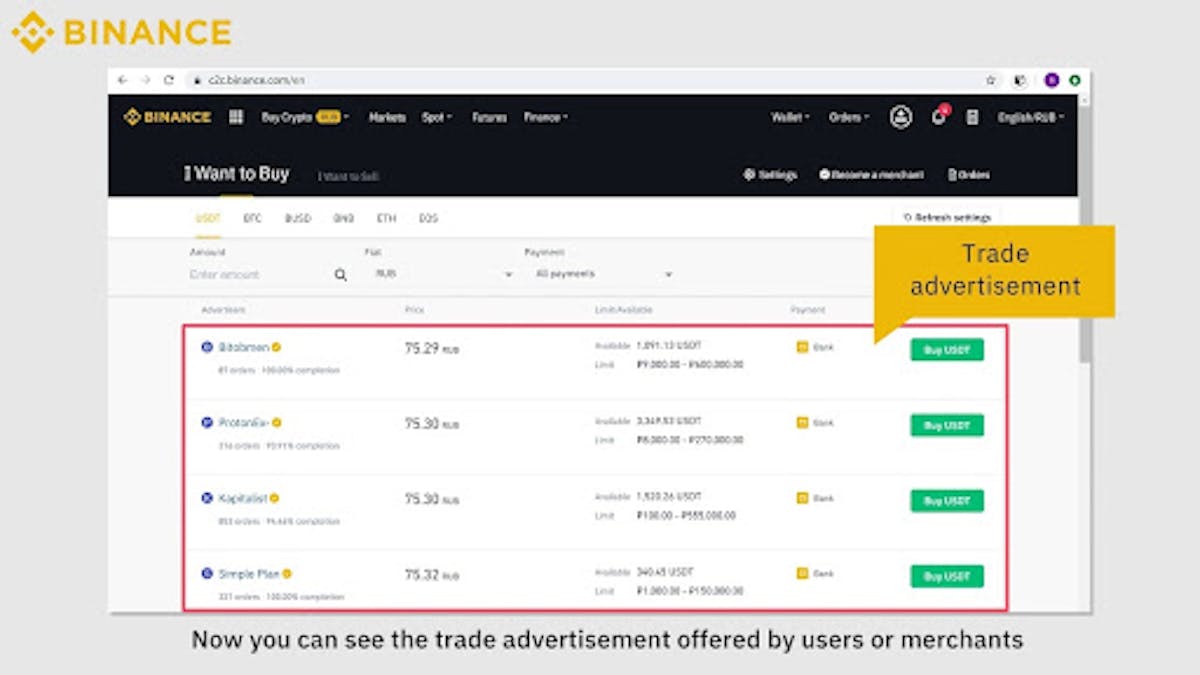Select the EOS coin tab
The height and width of the screenshot is (675, 1200).
point(428,218)
